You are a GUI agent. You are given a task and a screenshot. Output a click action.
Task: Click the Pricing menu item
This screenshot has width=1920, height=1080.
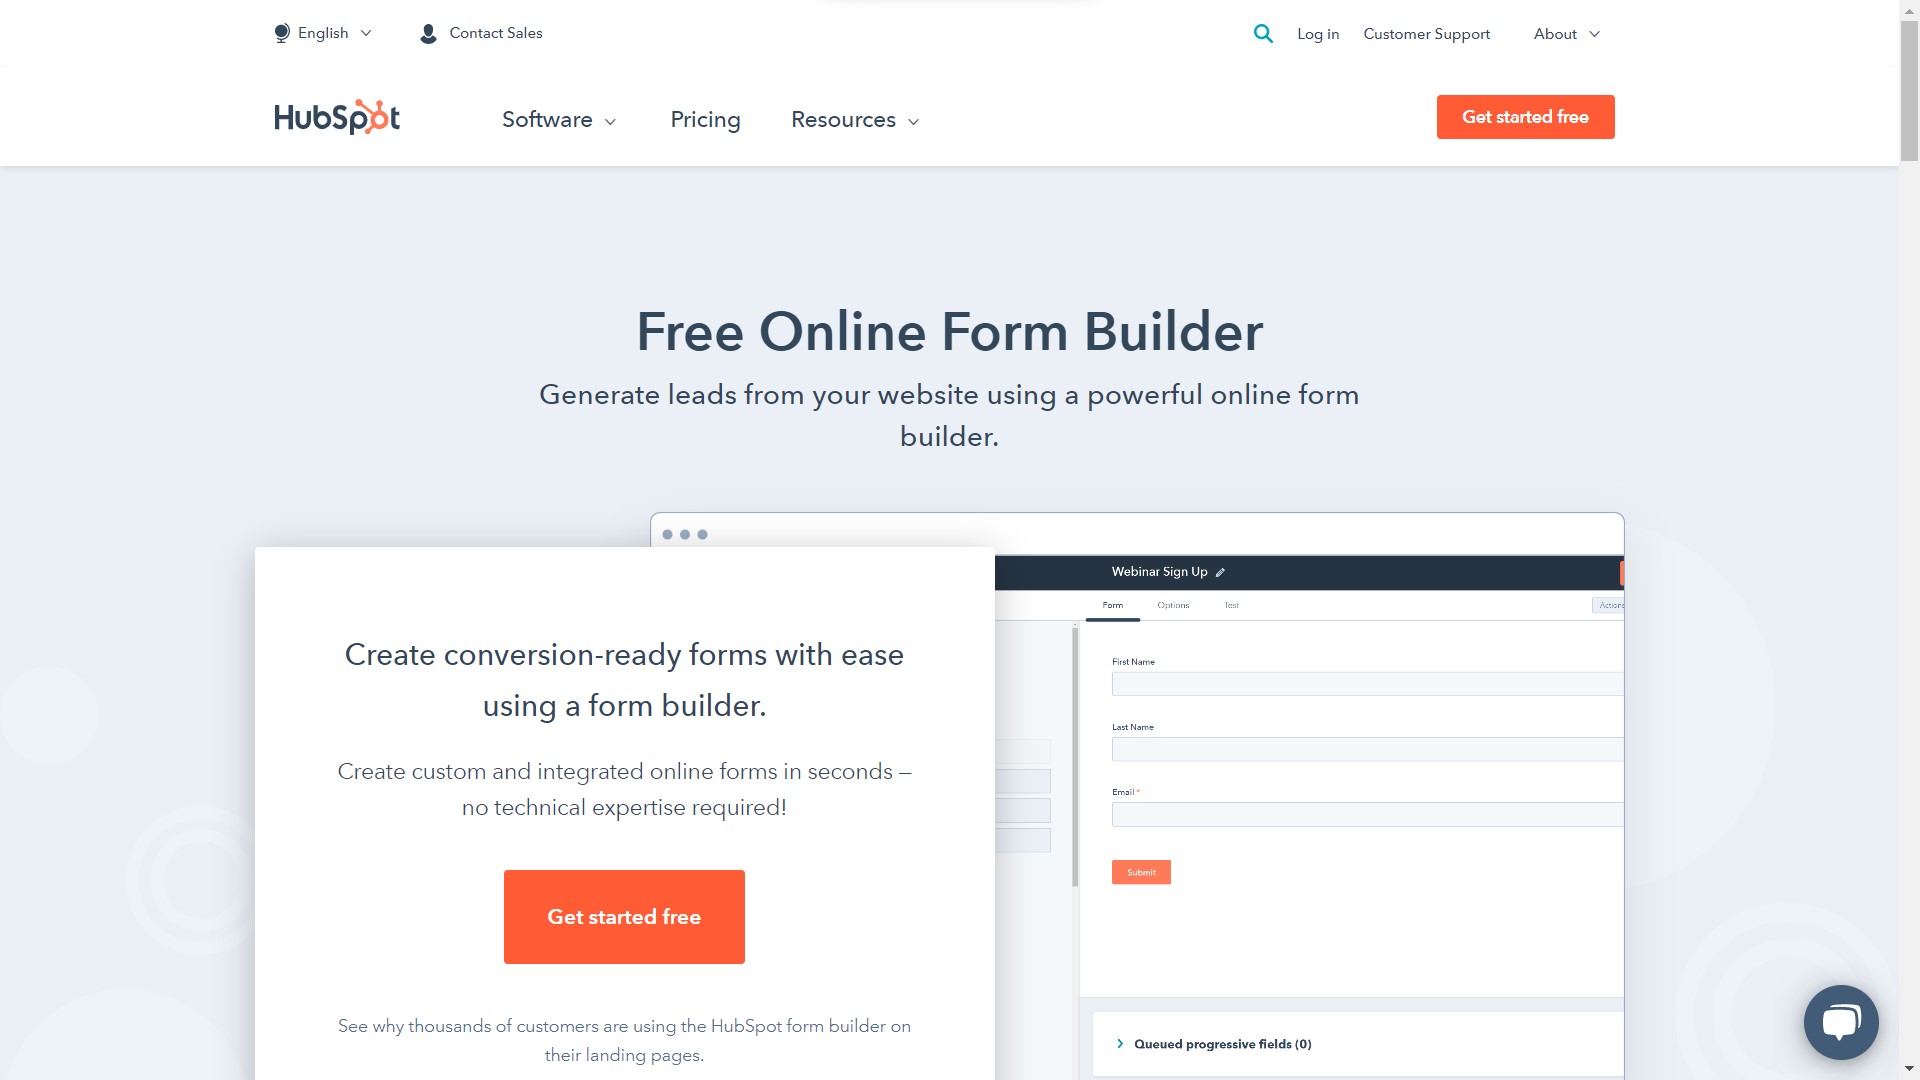704,119
